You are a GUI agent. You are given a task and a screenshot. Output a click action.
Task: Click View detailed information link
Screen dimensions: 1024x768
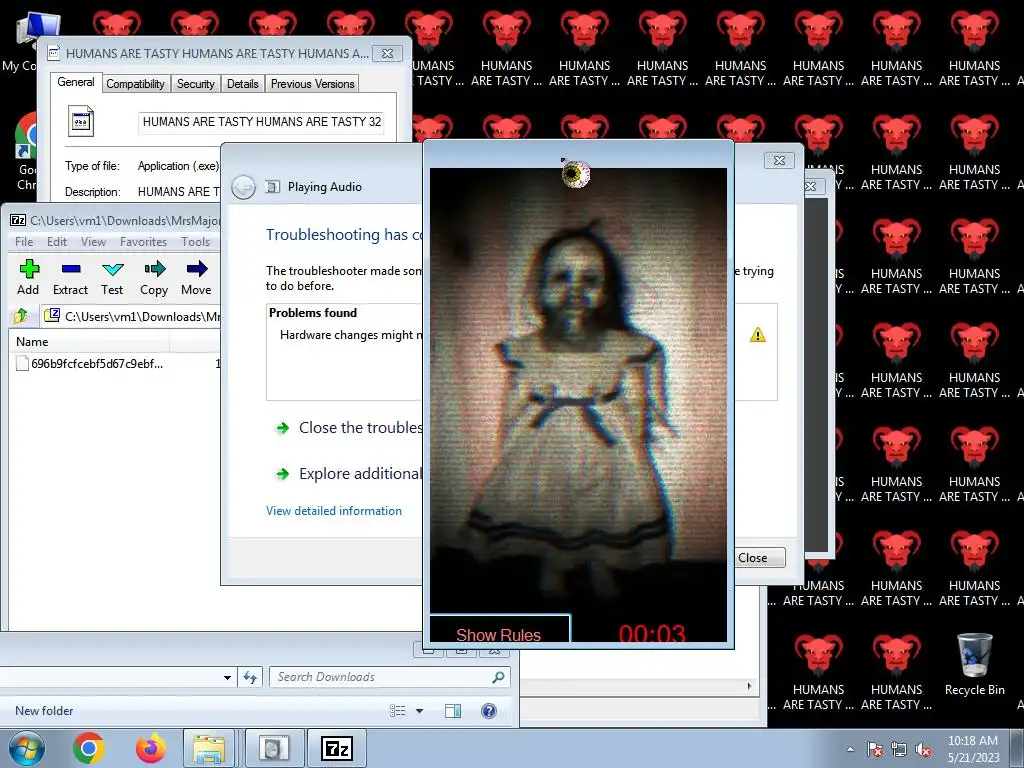(x=334, y=511)
